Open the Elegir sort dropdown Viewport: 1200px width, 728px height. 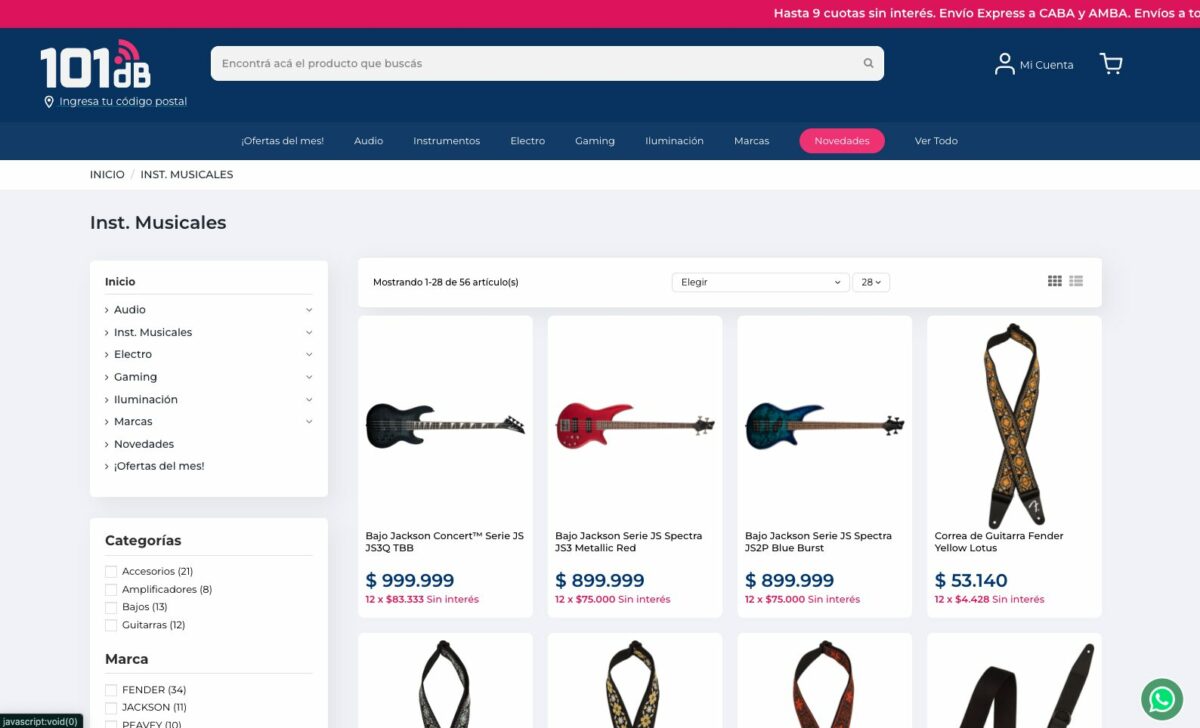(x=760, y=282)
